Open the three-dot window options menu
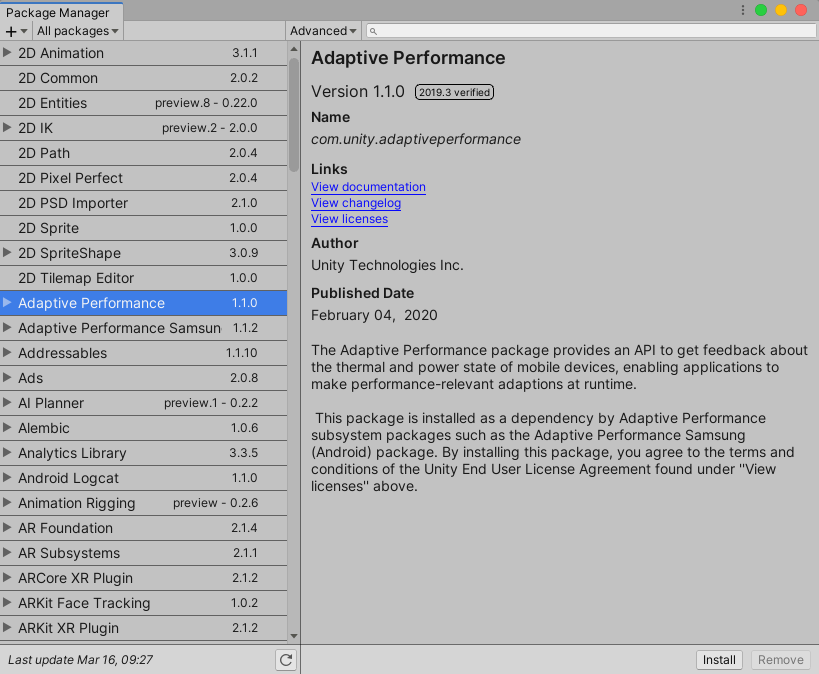Image resolution: width=819 pixels, height=674 pixels. pyautogui.click(x=743, y=10)
